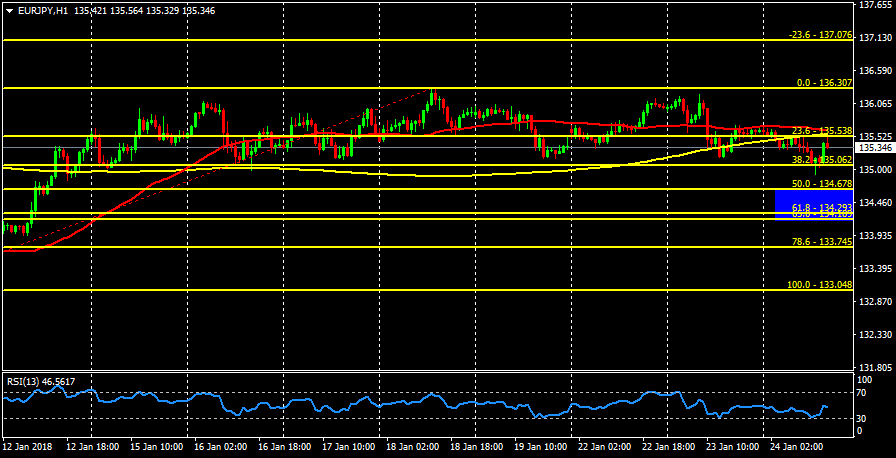Click the 132.870 price on the price scale
Screen dimensions: 896x458
click(875, 301)
